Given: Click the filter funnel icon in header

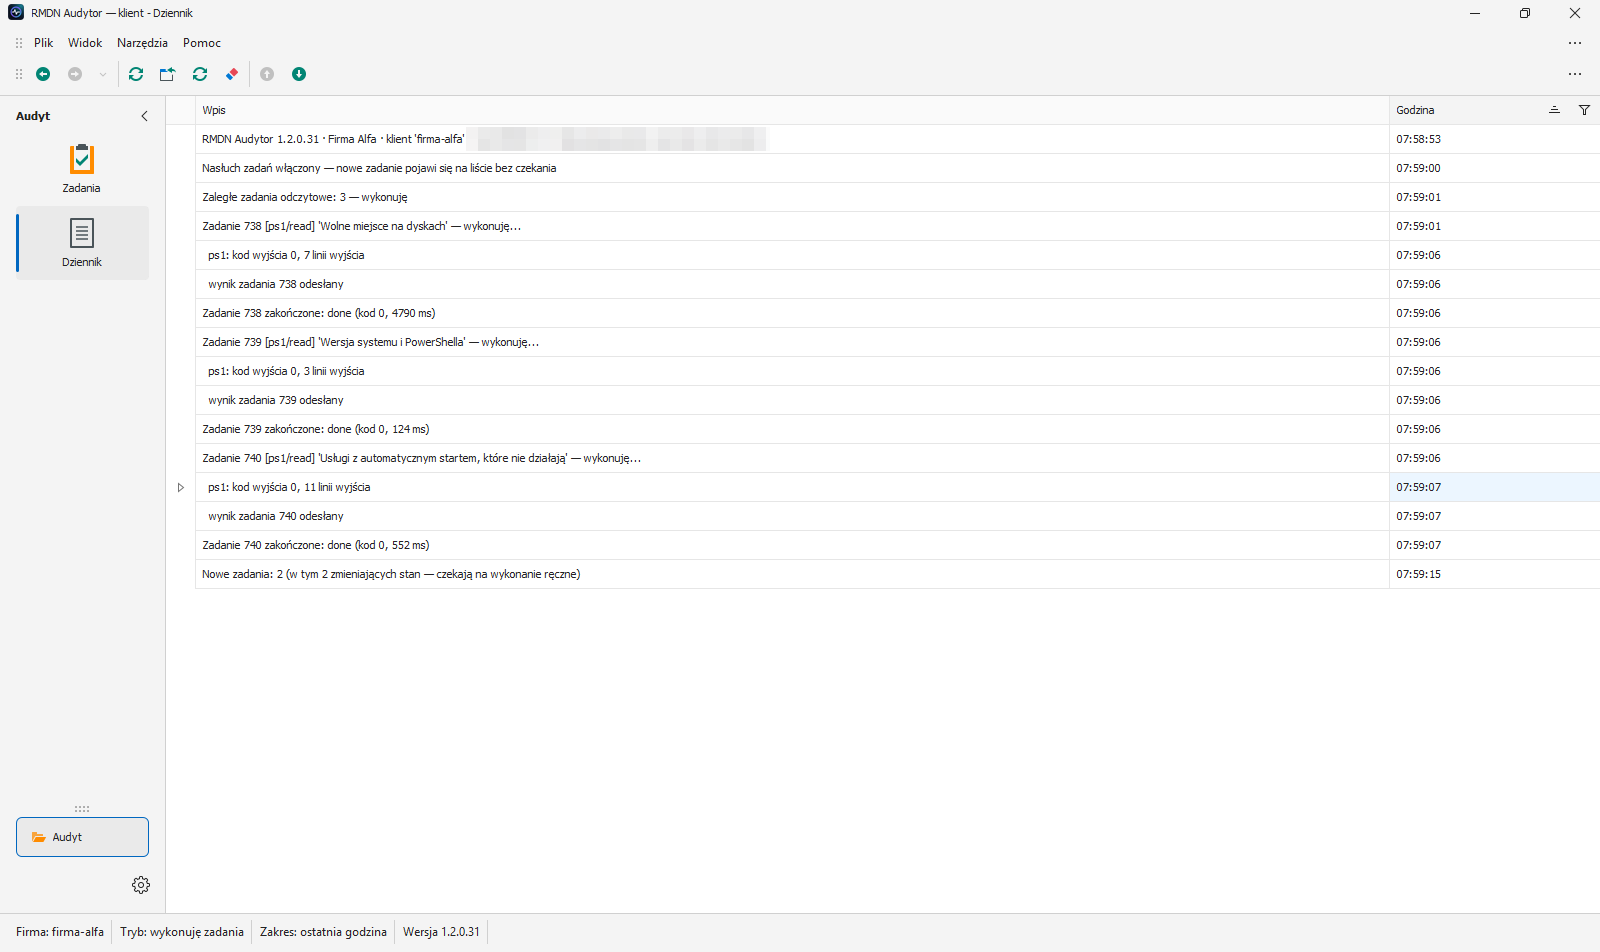Looking at the screenshot, I should (x=1584, y=110).
